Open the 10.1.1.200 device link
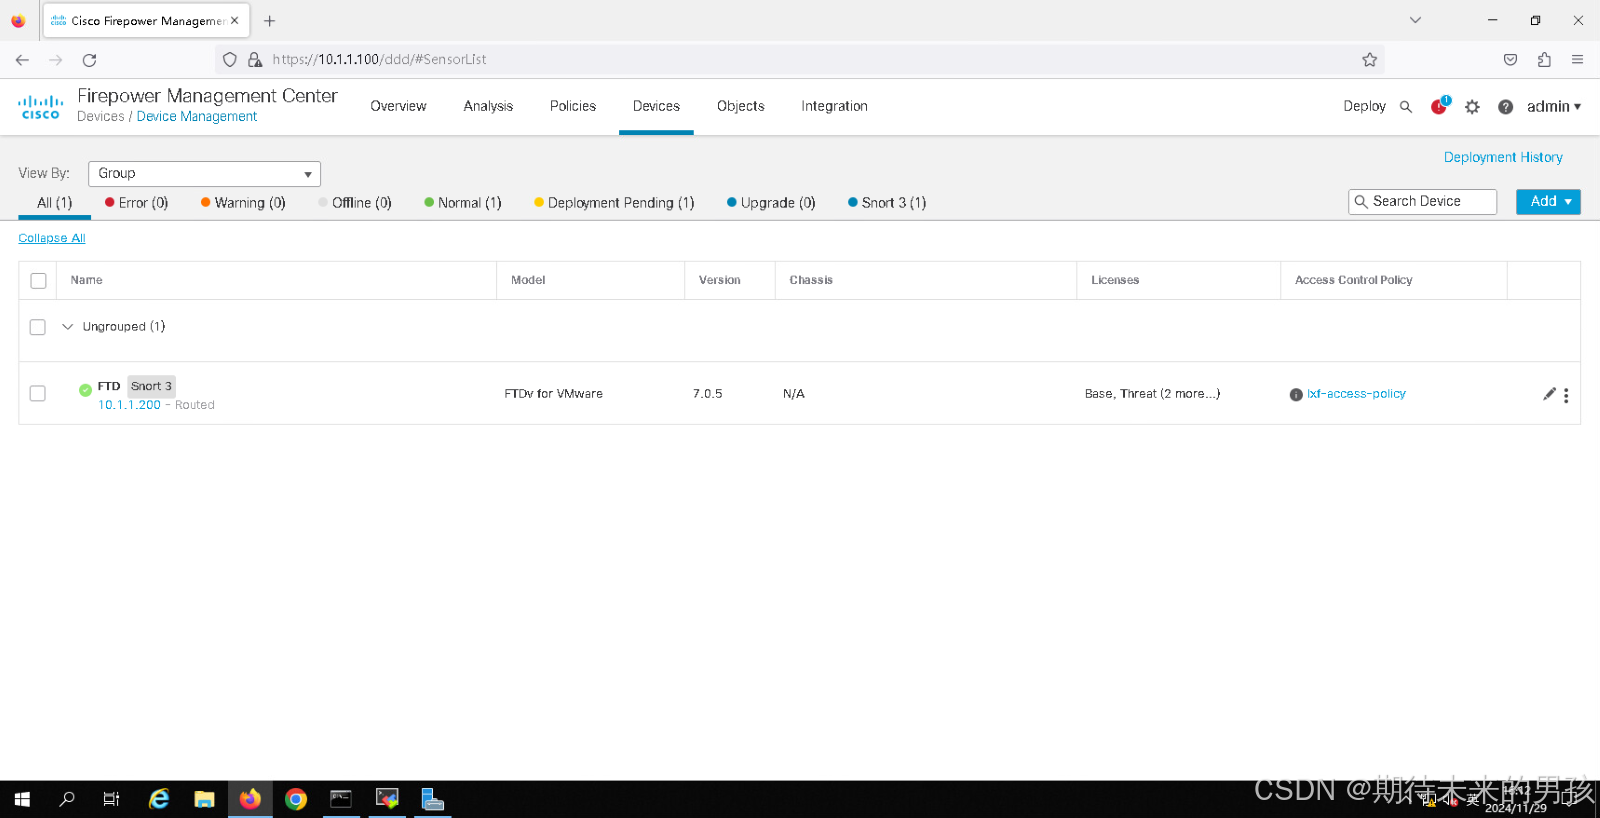Image resolution: width=1600 pixels, height=818 pixels. (x=129, y=405)
